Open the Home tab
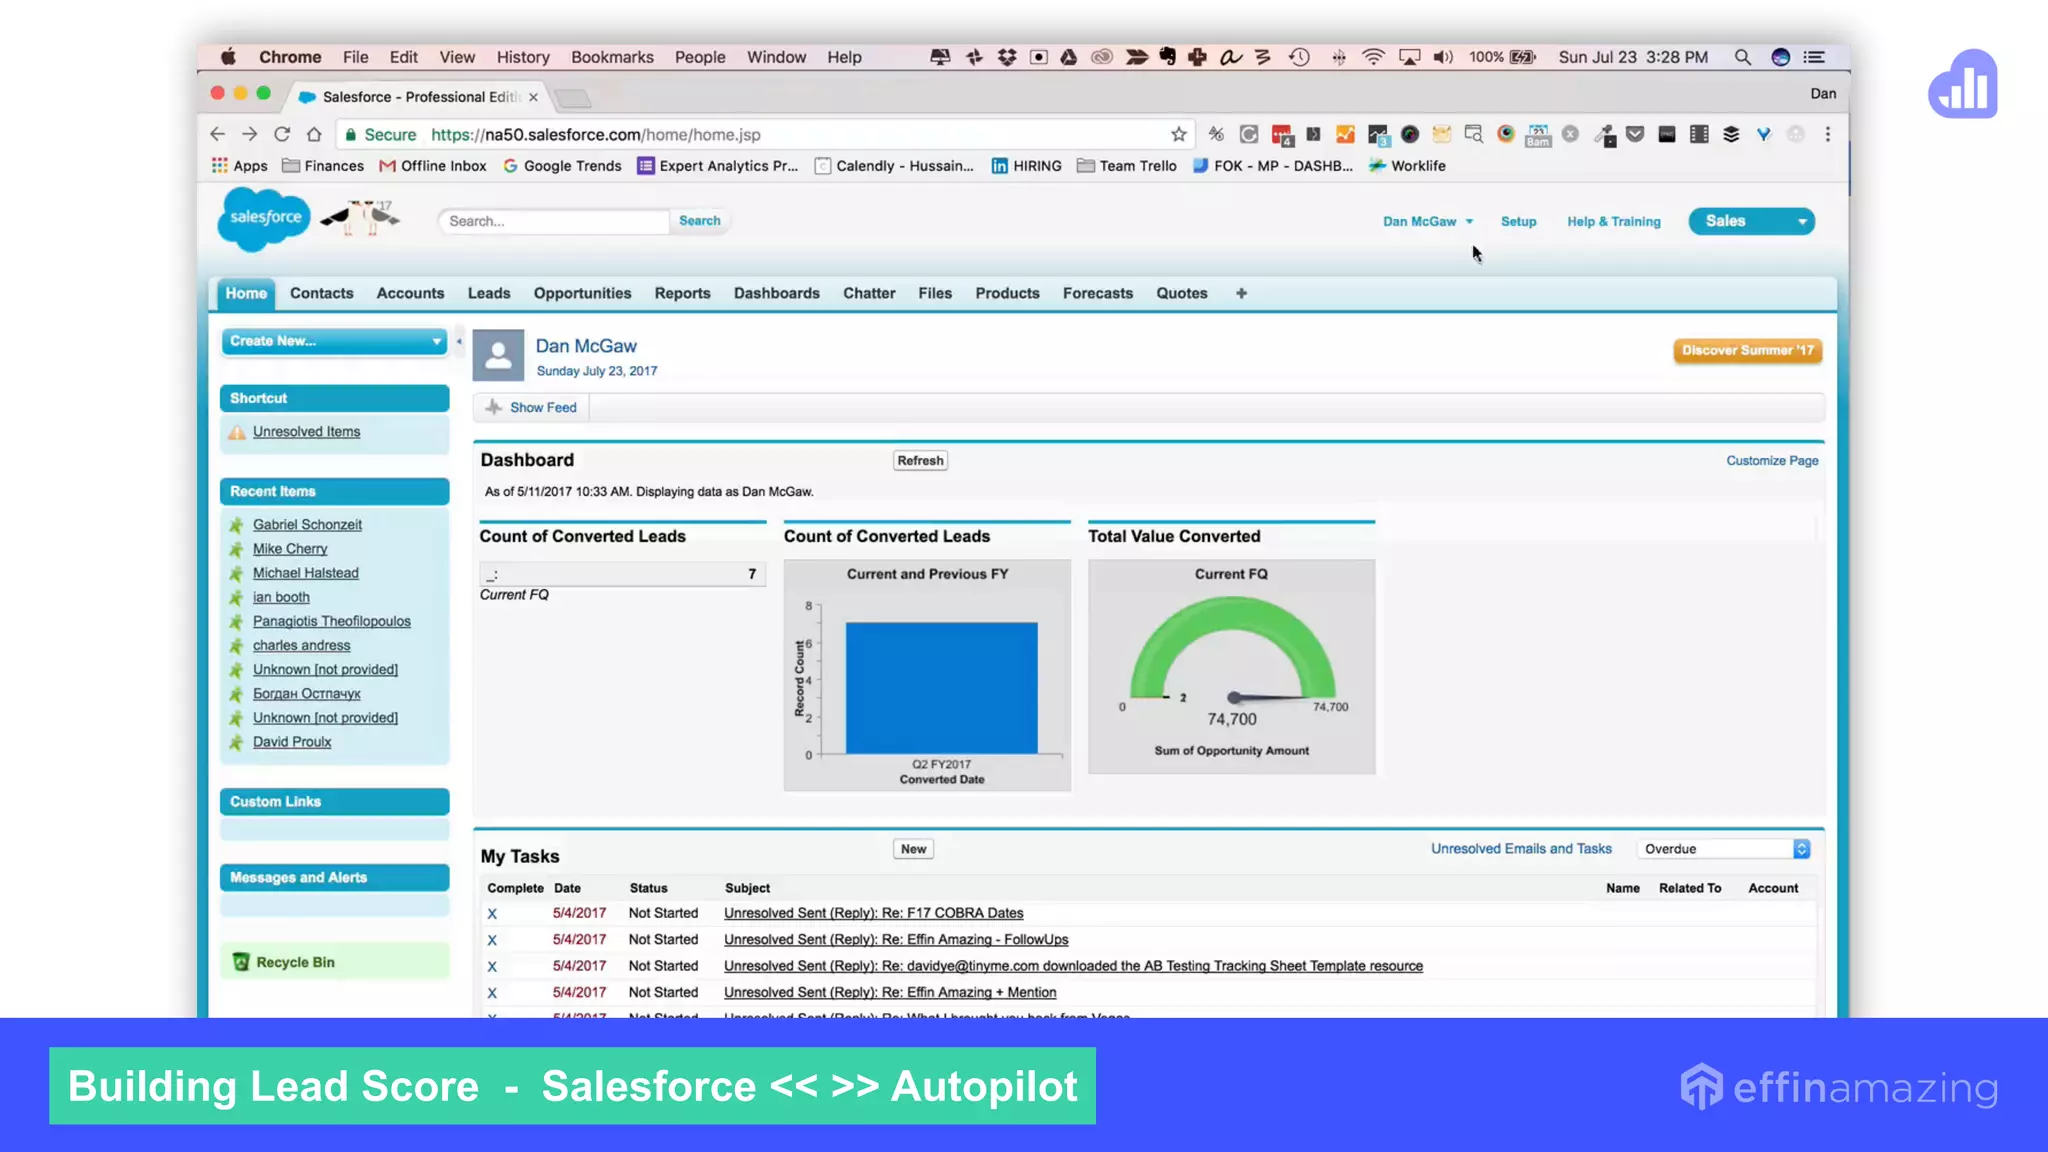The width and height of the screenshot is (2048, 1152). point(246,293)
